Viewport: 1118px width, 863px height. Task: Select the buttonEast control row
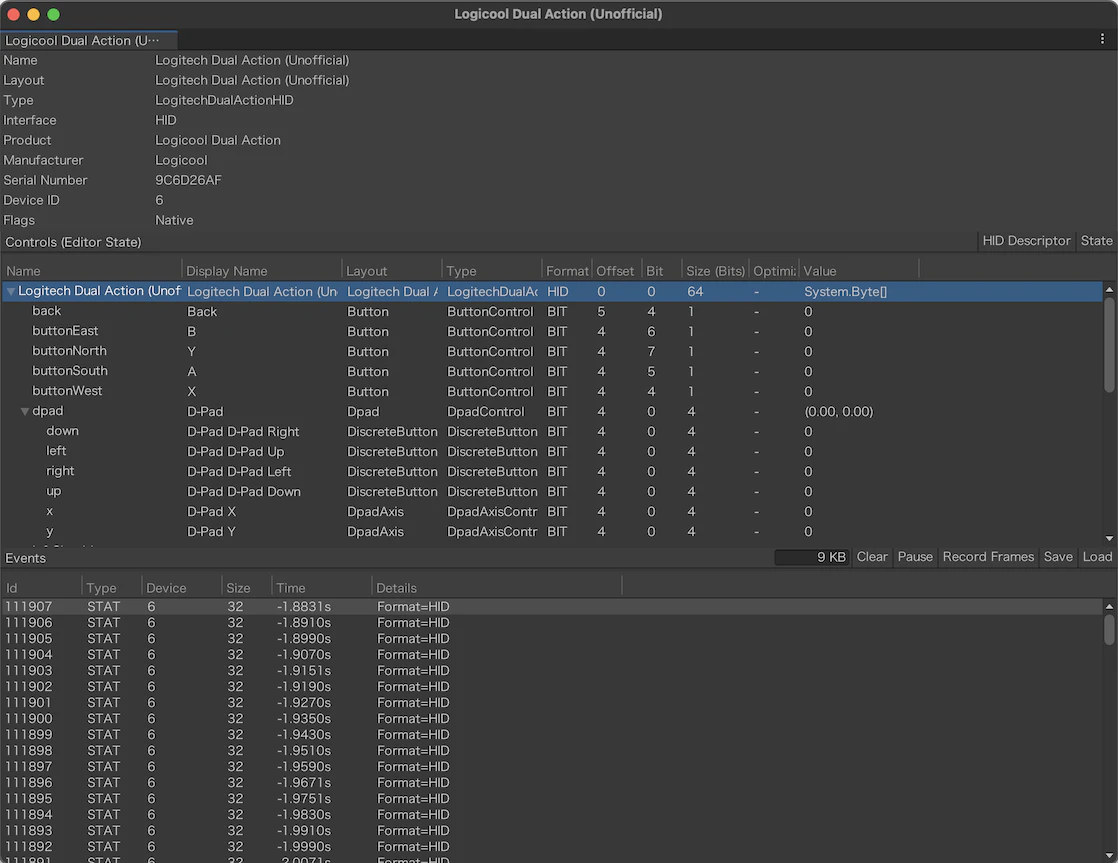pyautogui.click(x=552, y=332)
